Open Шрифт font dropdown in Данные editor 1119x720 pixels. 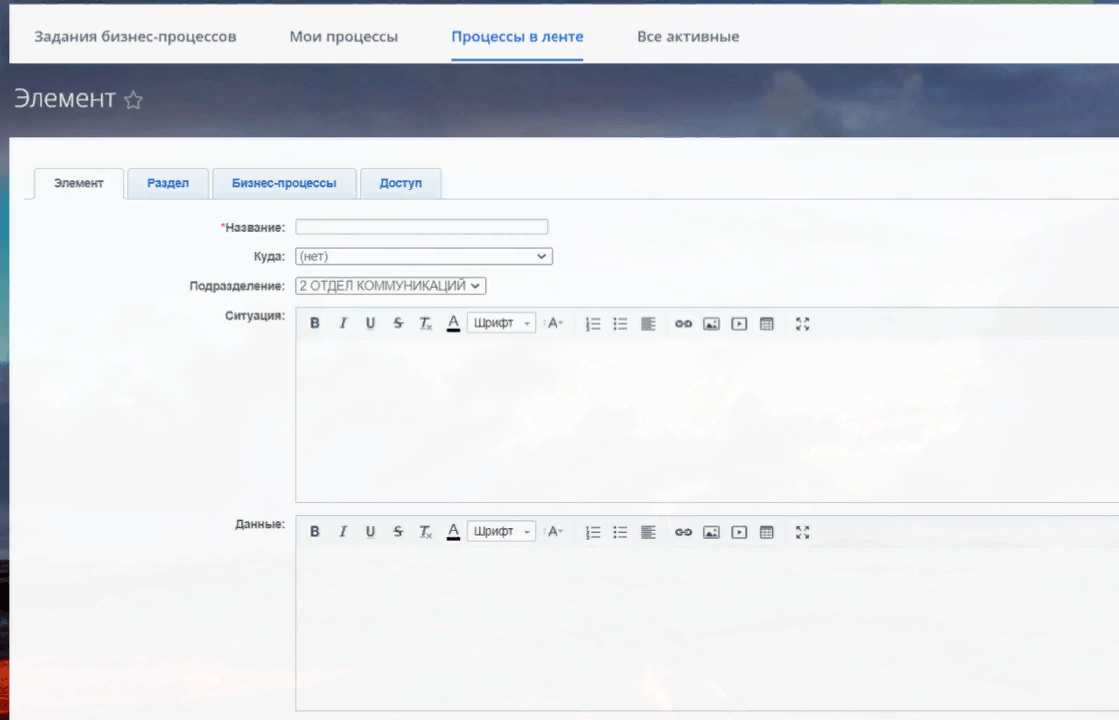click(502, 532)
